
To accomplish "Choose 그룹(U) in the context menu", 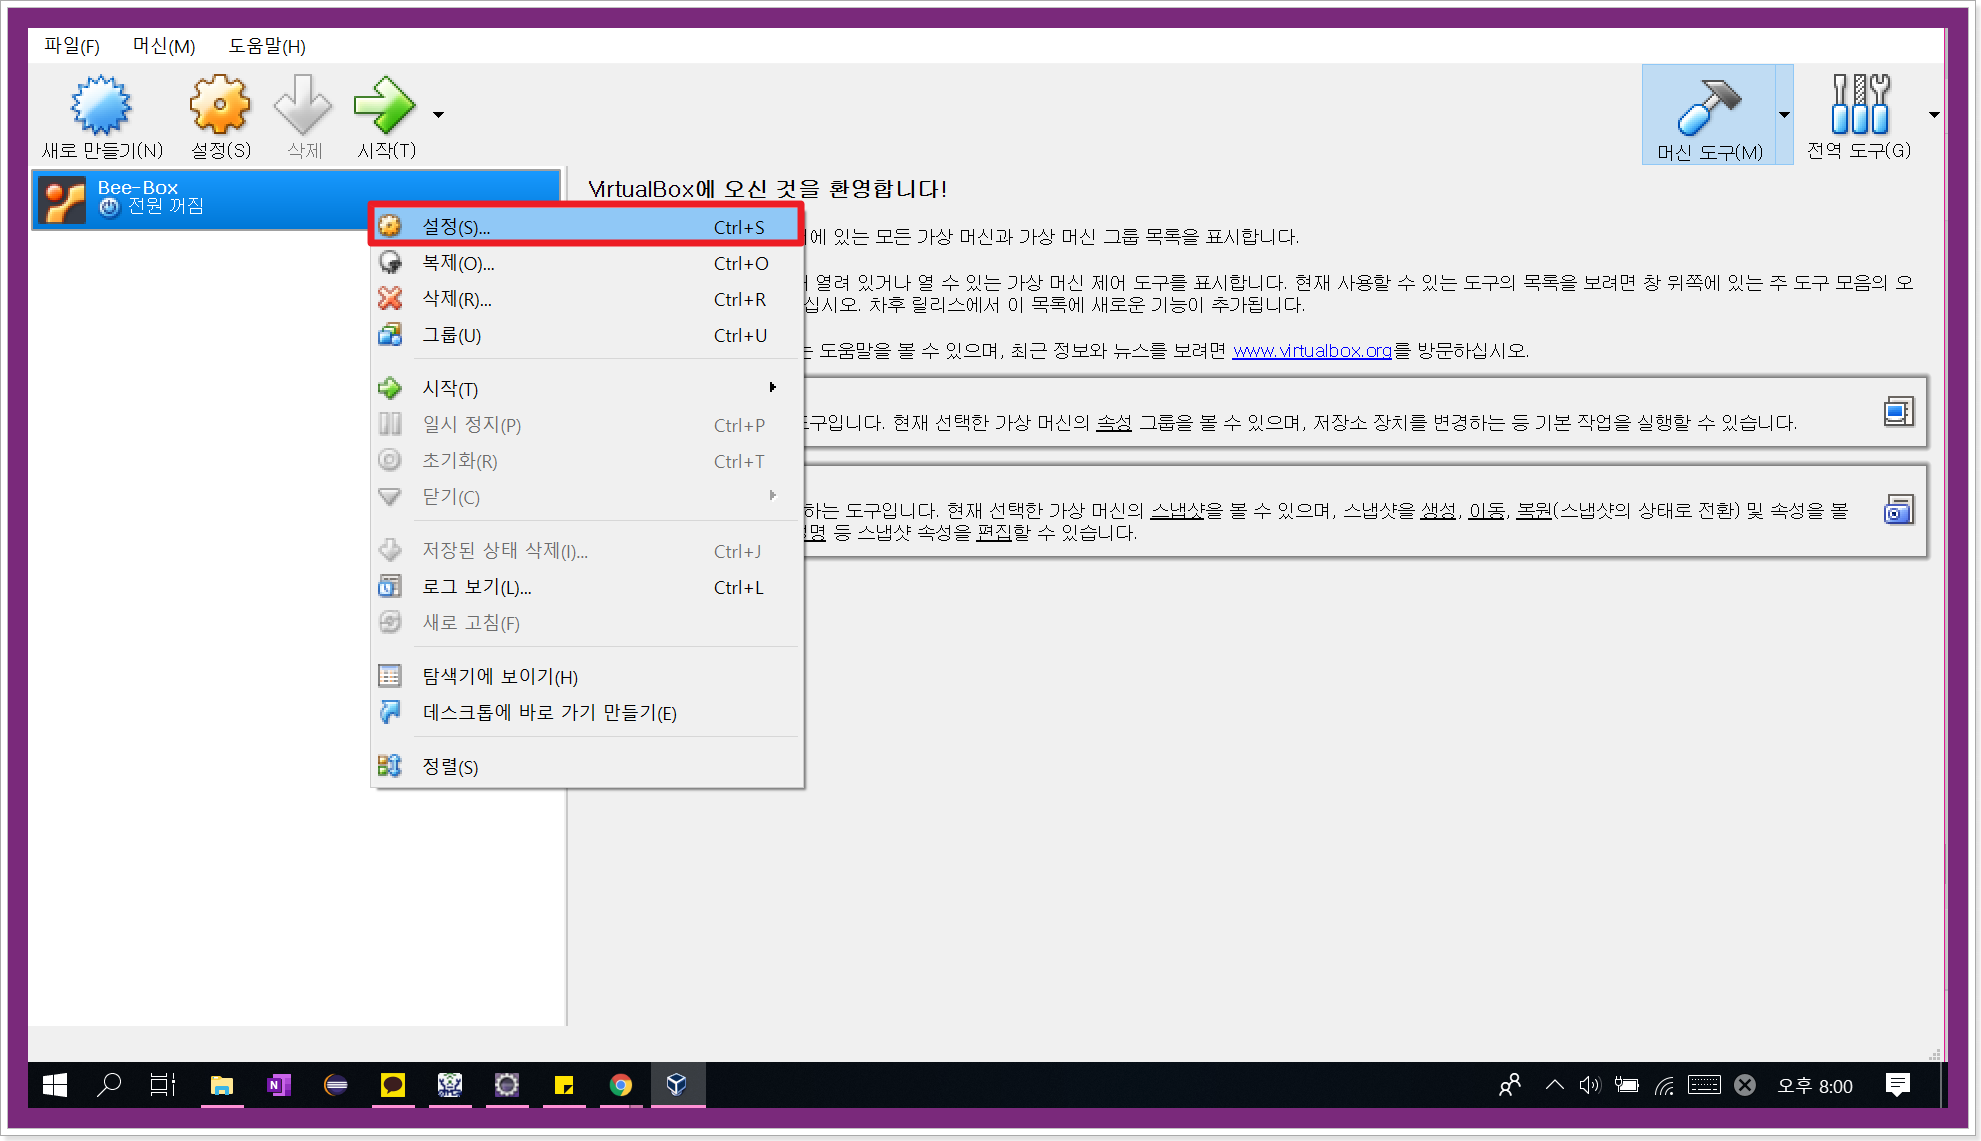I will [x=587, y=335].
